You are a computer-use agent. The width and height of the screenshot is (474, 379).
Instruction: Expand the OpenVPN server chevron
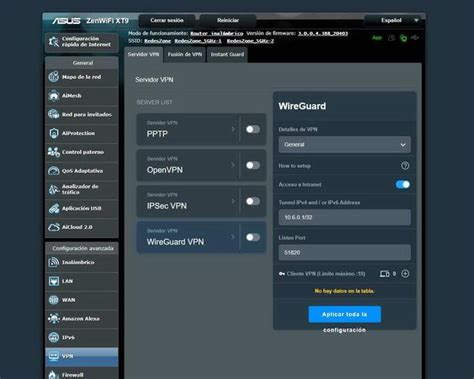[x=233, y=165]
